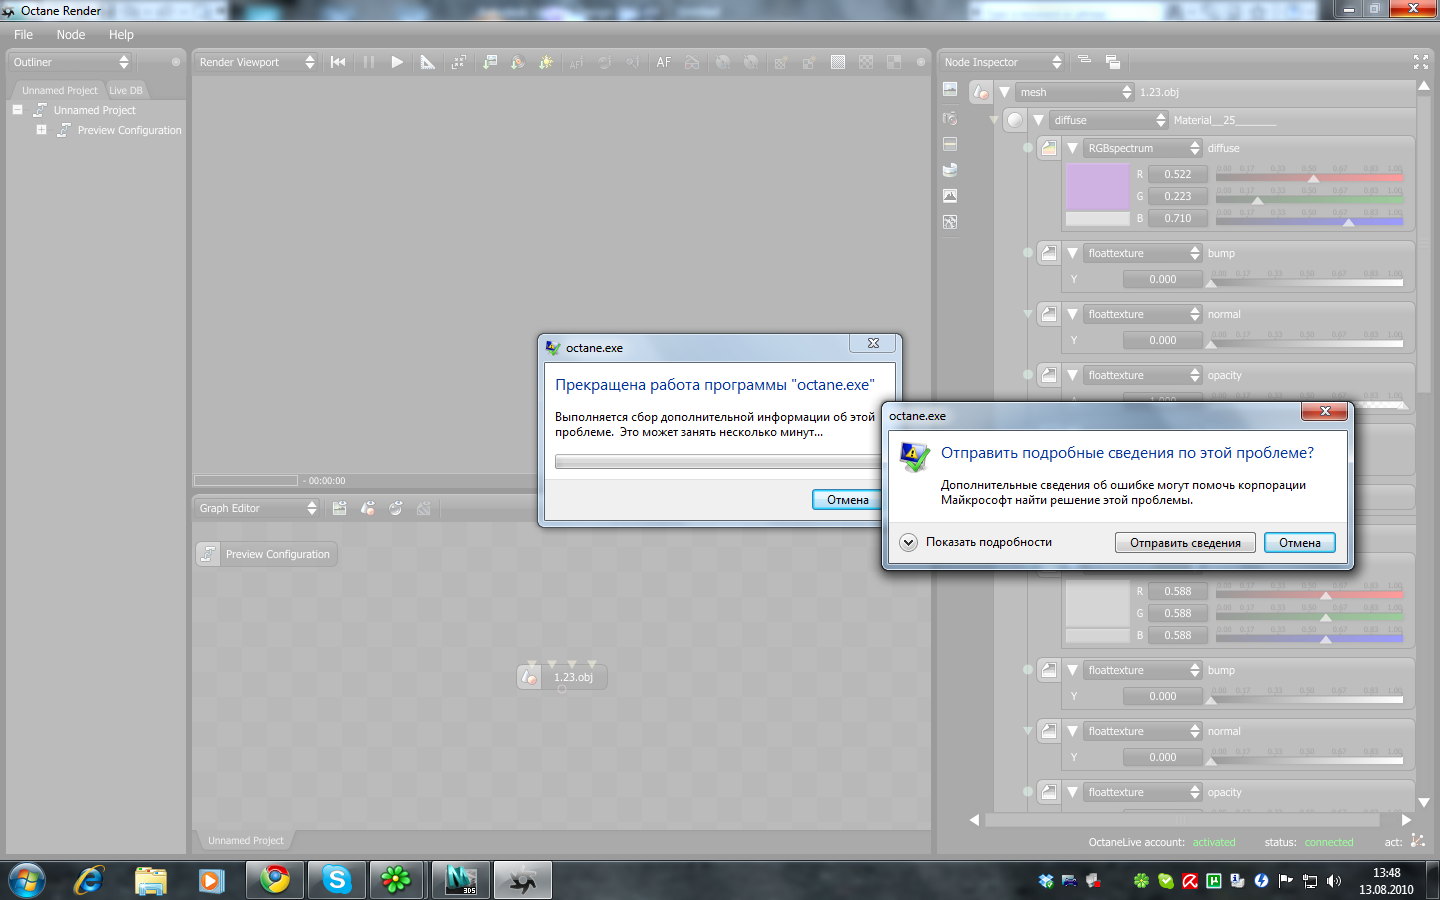Collapse the Unnamed Project tree node
The width and height of the screenshot is (1440, 900).
(17, 110)
